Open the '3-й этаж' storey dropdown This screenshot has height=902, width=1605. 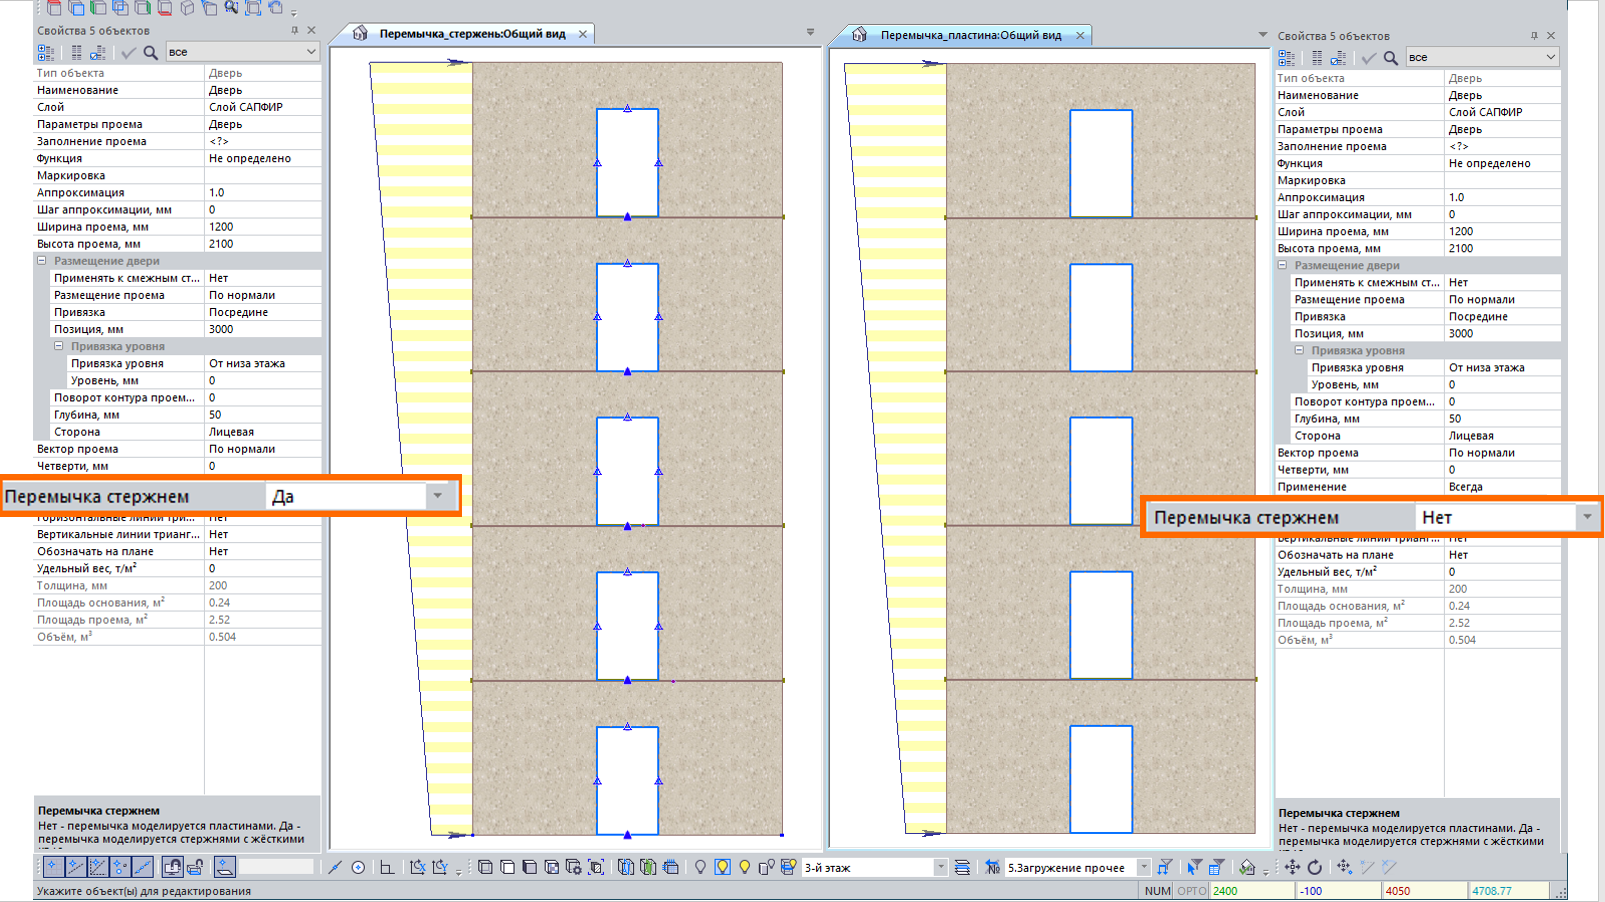[x=939, y=867]
